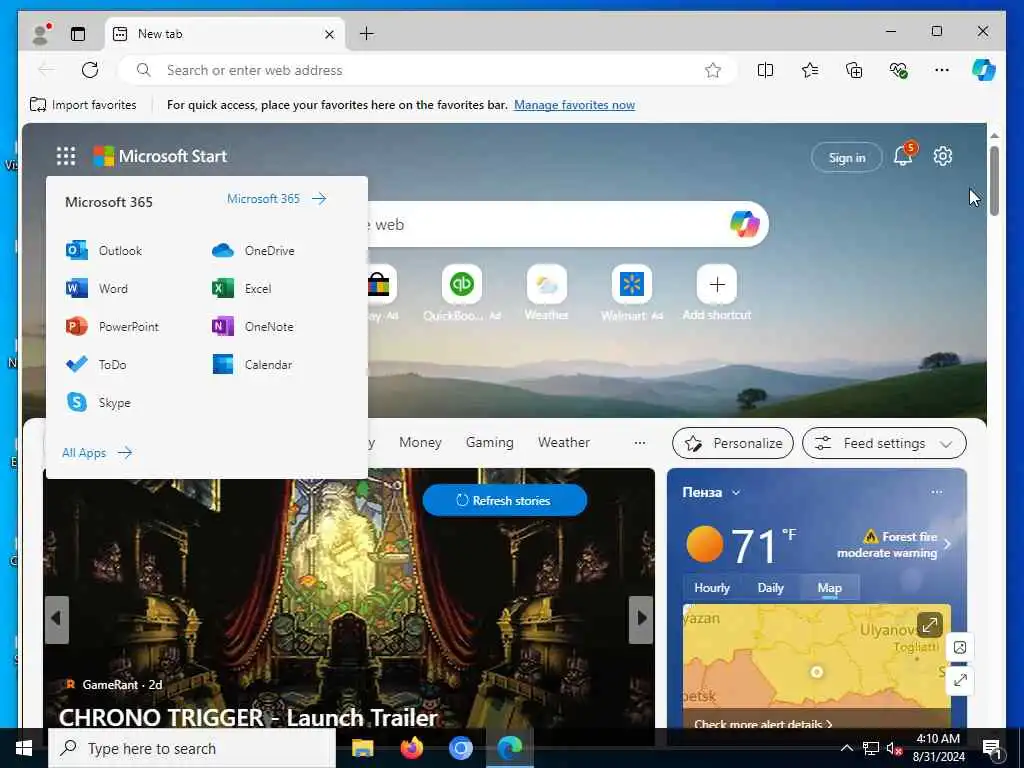Open the notifications bell

(x=904, y=156)
